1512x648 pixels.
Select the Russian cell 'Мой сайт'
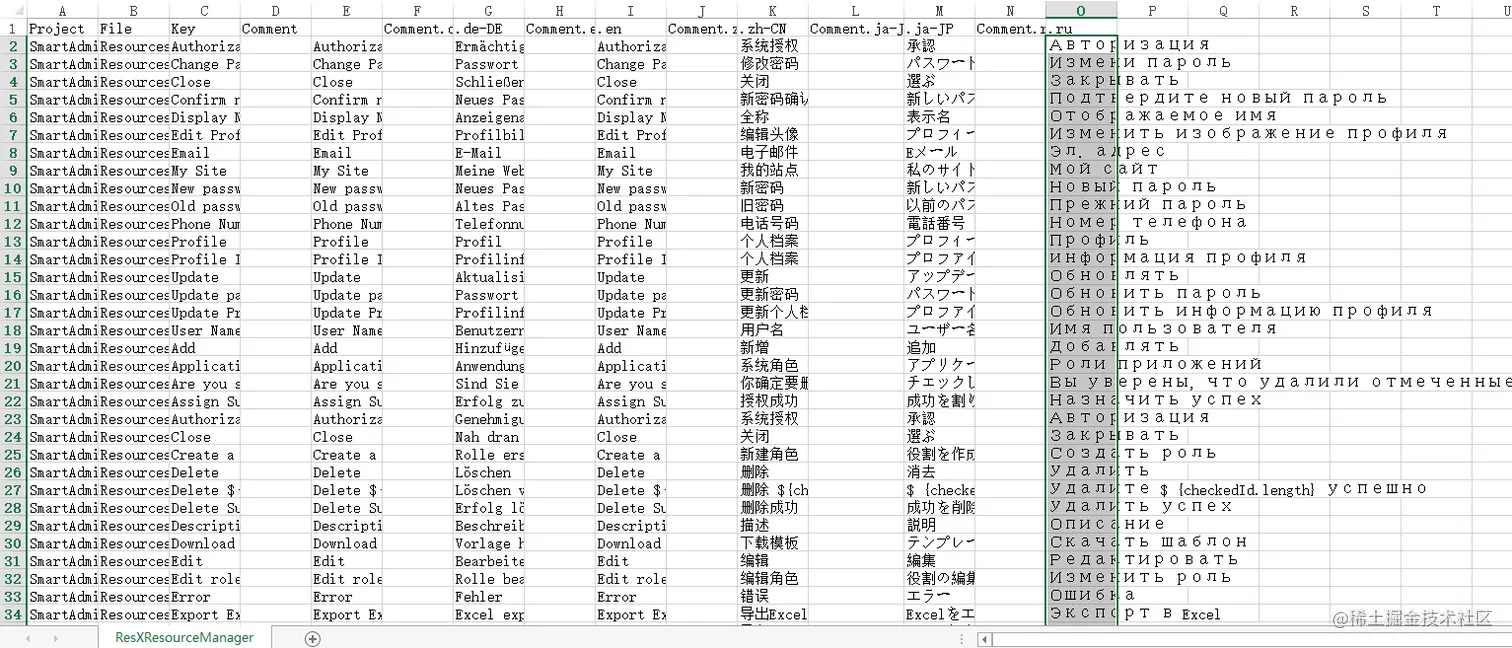pos(1081,170)
